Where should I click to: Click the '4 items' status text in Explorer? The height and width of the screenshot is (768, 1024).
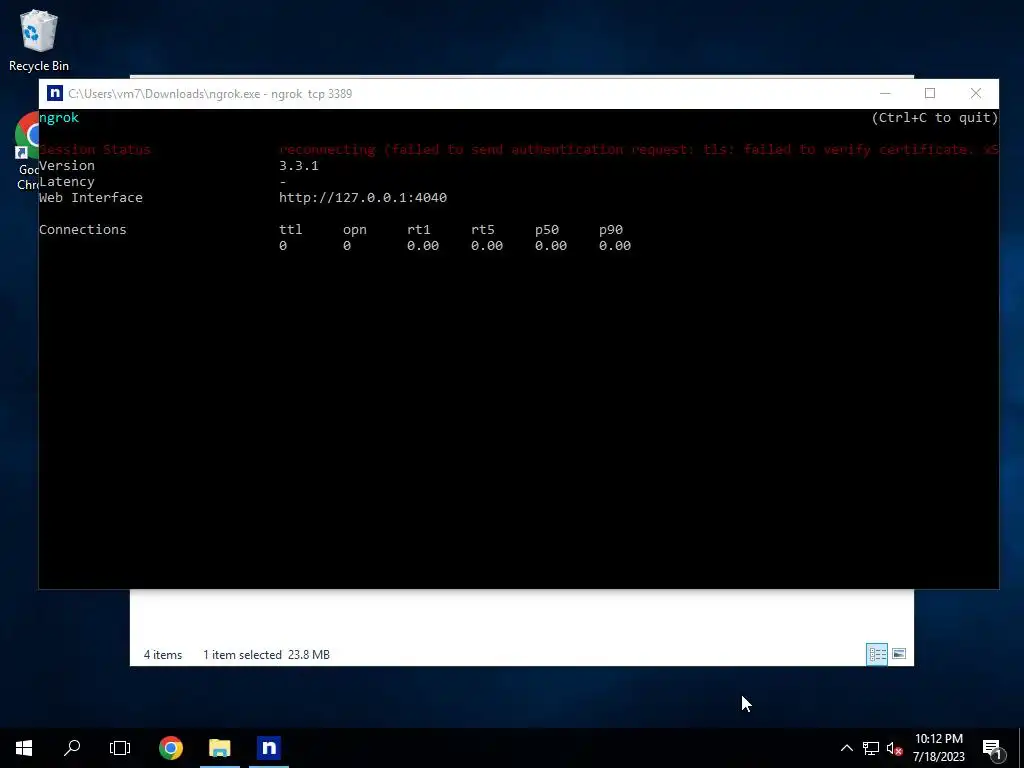coord(163,654)
